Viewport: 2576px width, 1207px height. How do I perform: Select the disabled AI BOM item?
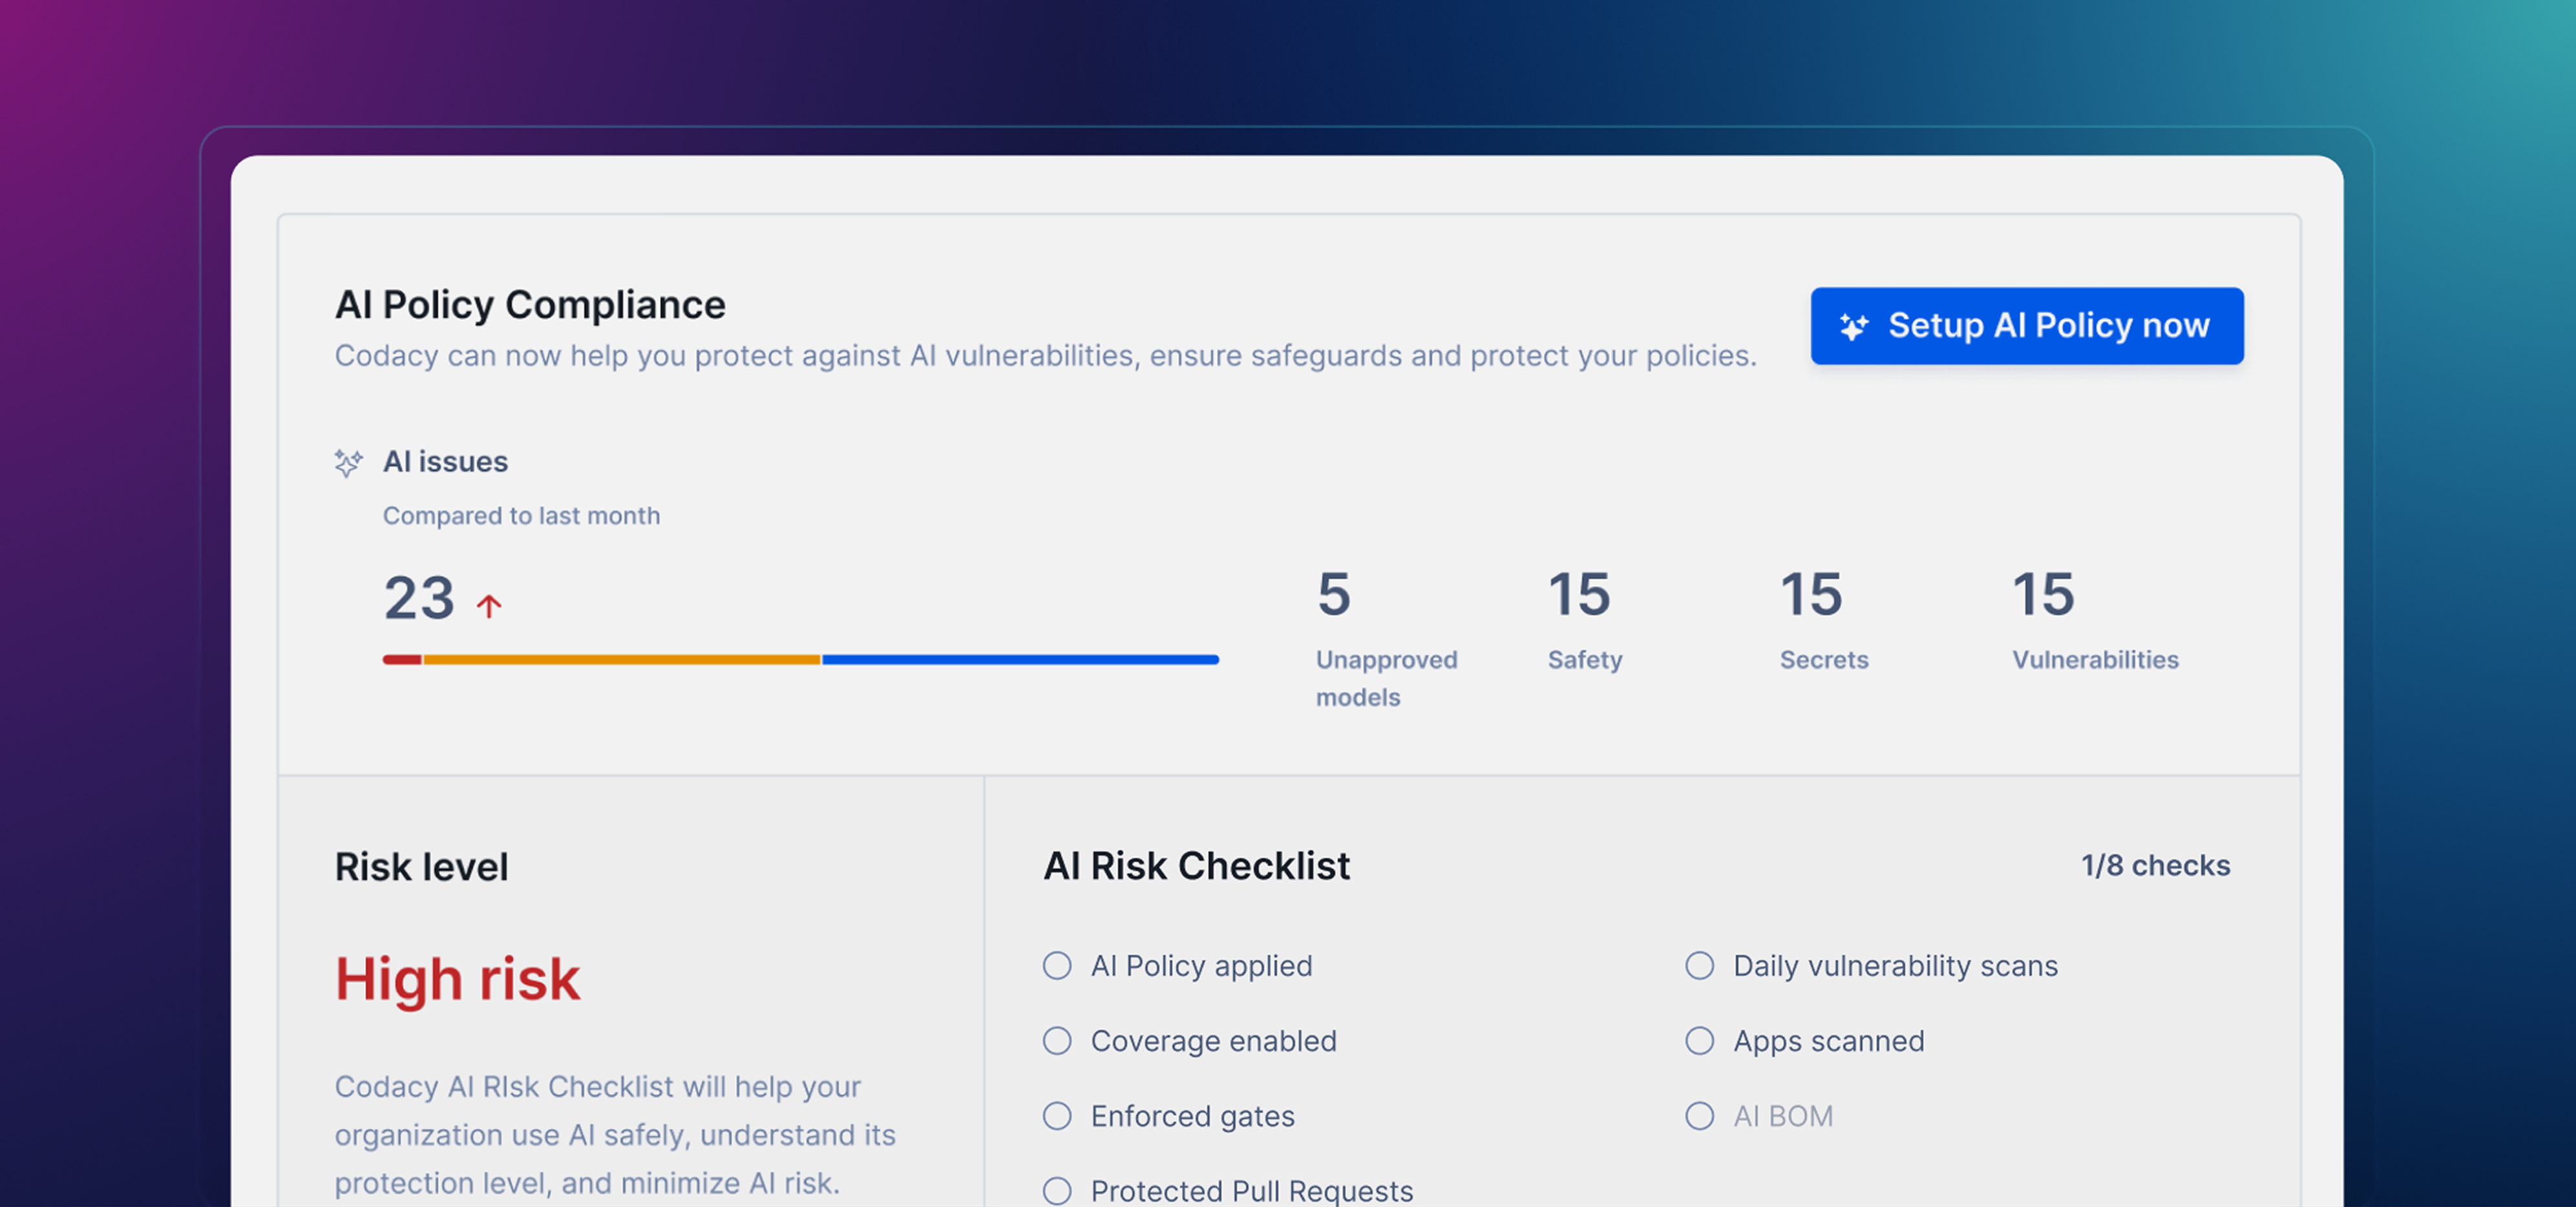(x=1700, y=1117)
